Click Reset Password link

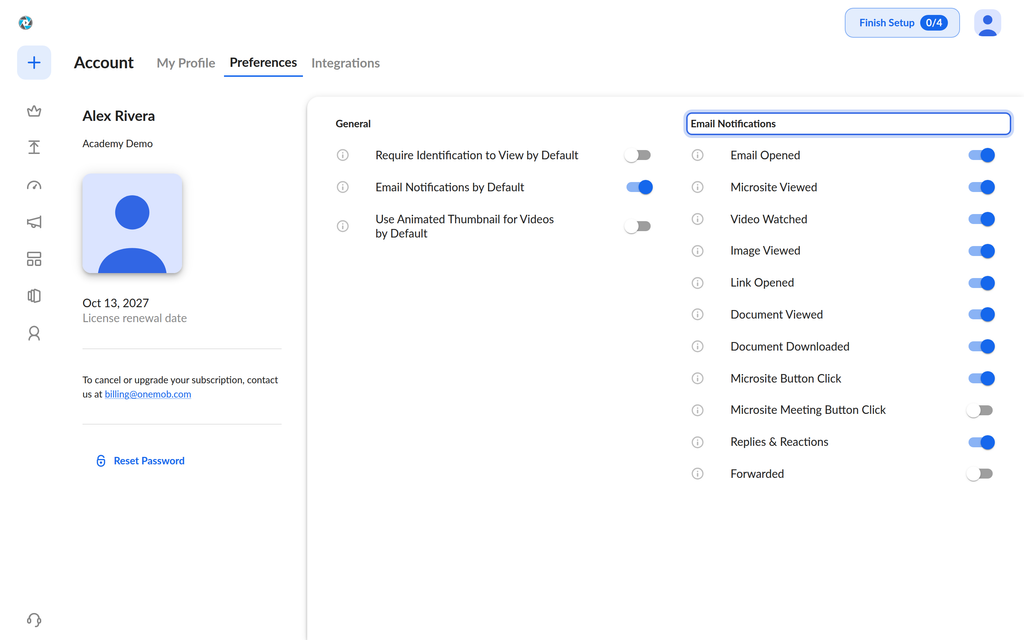pyautogui.click(x=140, y=460)
